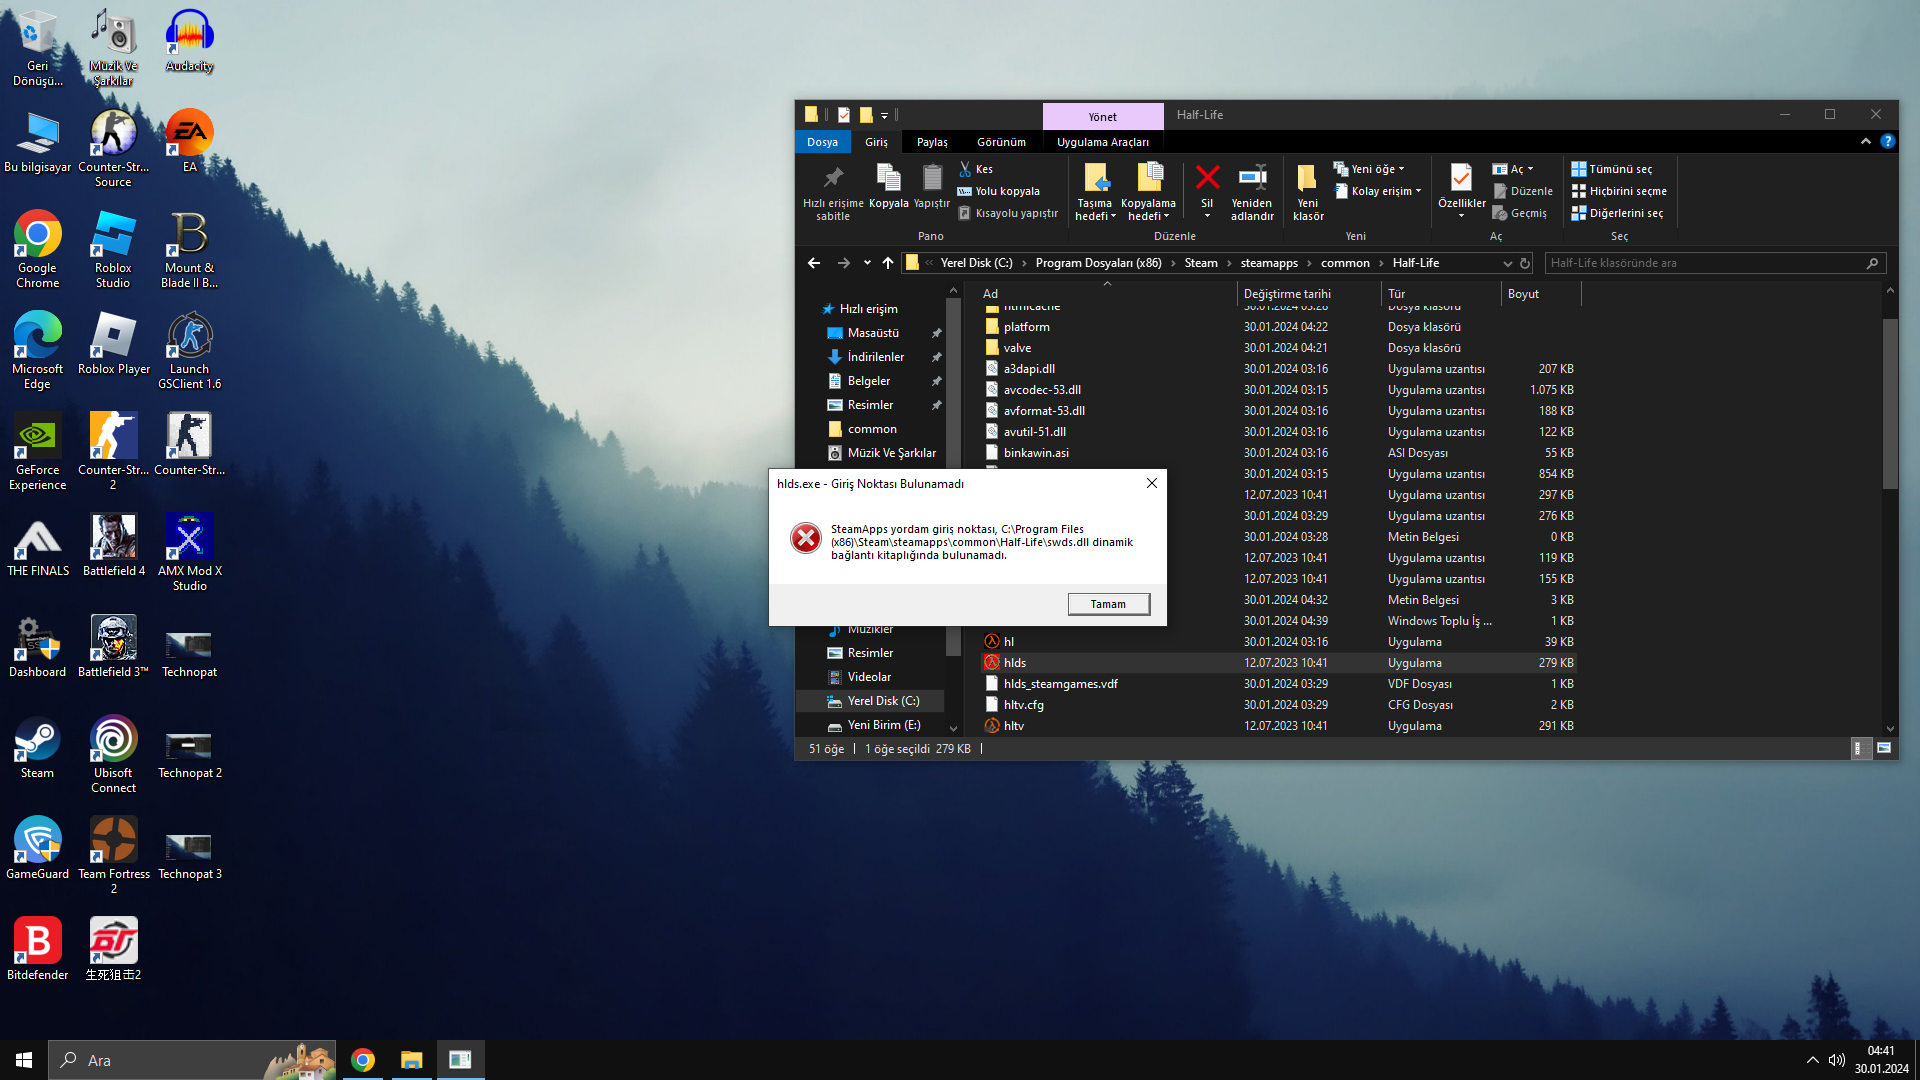This screenshot has width=1920, height=1080.
Task: Open the Görünüm ribbon tab
Action: coord(1001,142)
